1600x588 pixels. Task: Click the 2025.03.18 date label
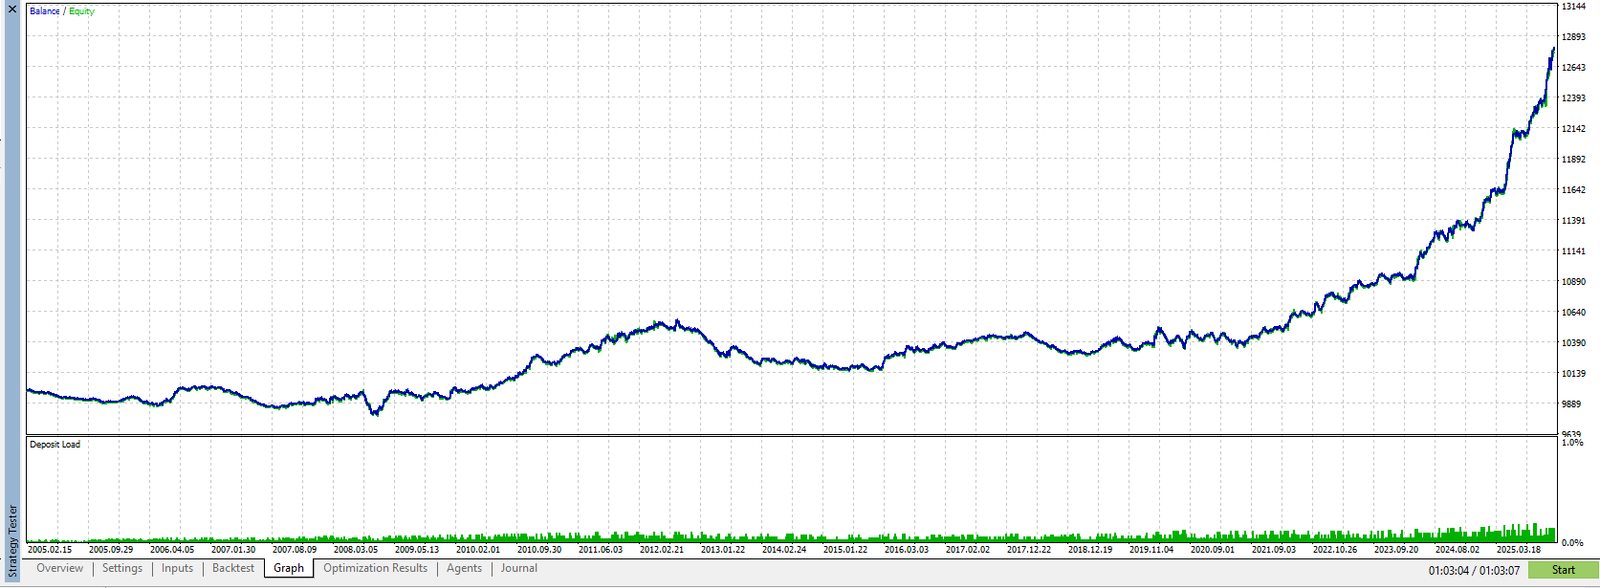click(1518, 549)
